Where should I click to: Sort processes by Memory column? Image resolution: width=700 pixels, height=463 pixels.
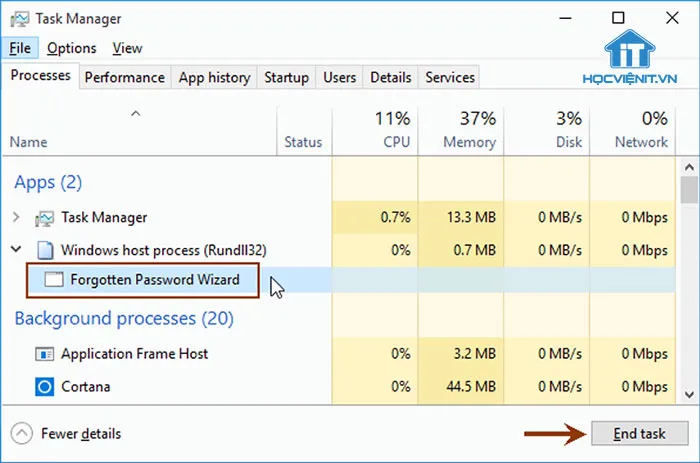tap(469, 130)
